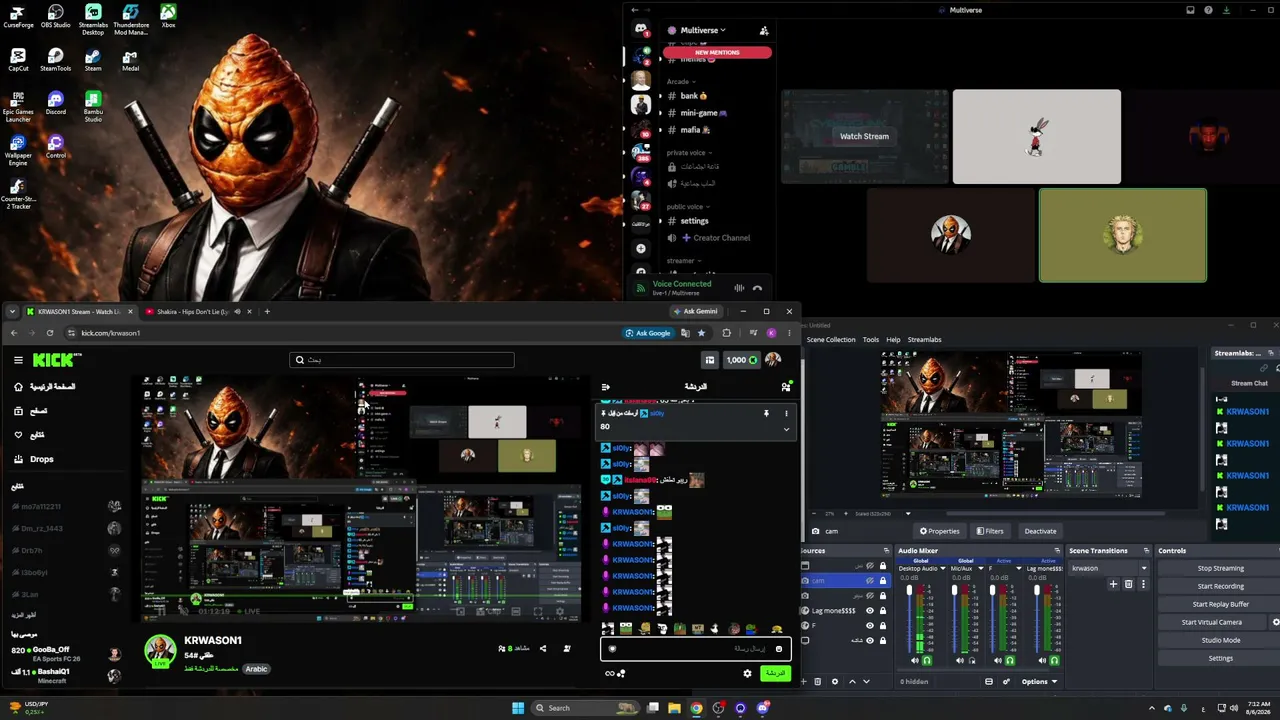Click Watch Stream in Discord

(x=864, y=136)
